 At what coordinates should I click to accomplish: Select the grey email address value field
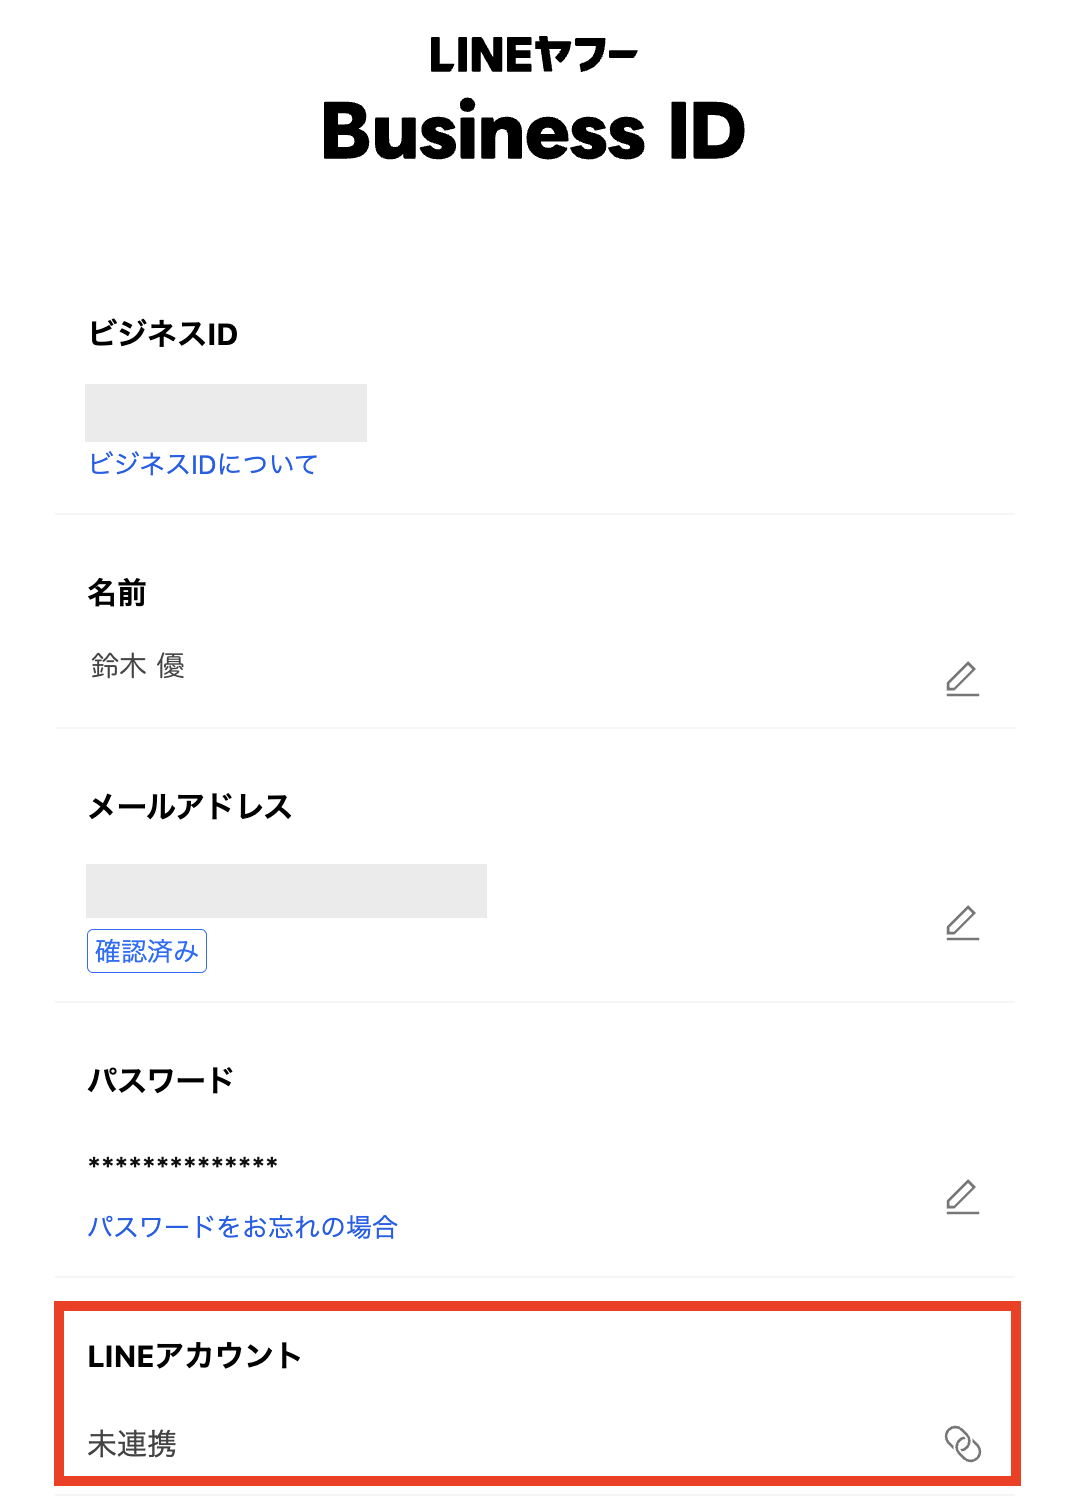click(x=286, y=891)
